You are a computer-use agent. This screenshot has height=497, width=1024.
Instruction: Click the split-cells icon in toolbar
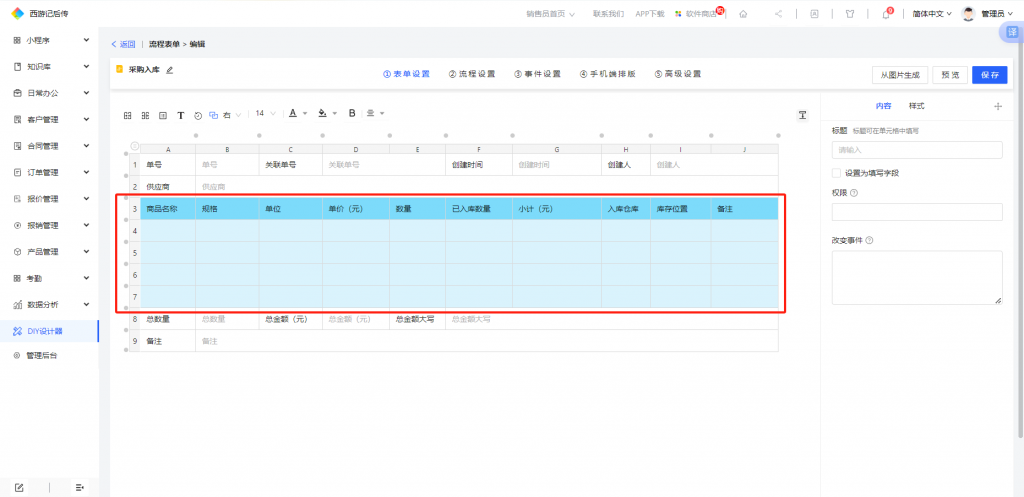pos(146,115)
